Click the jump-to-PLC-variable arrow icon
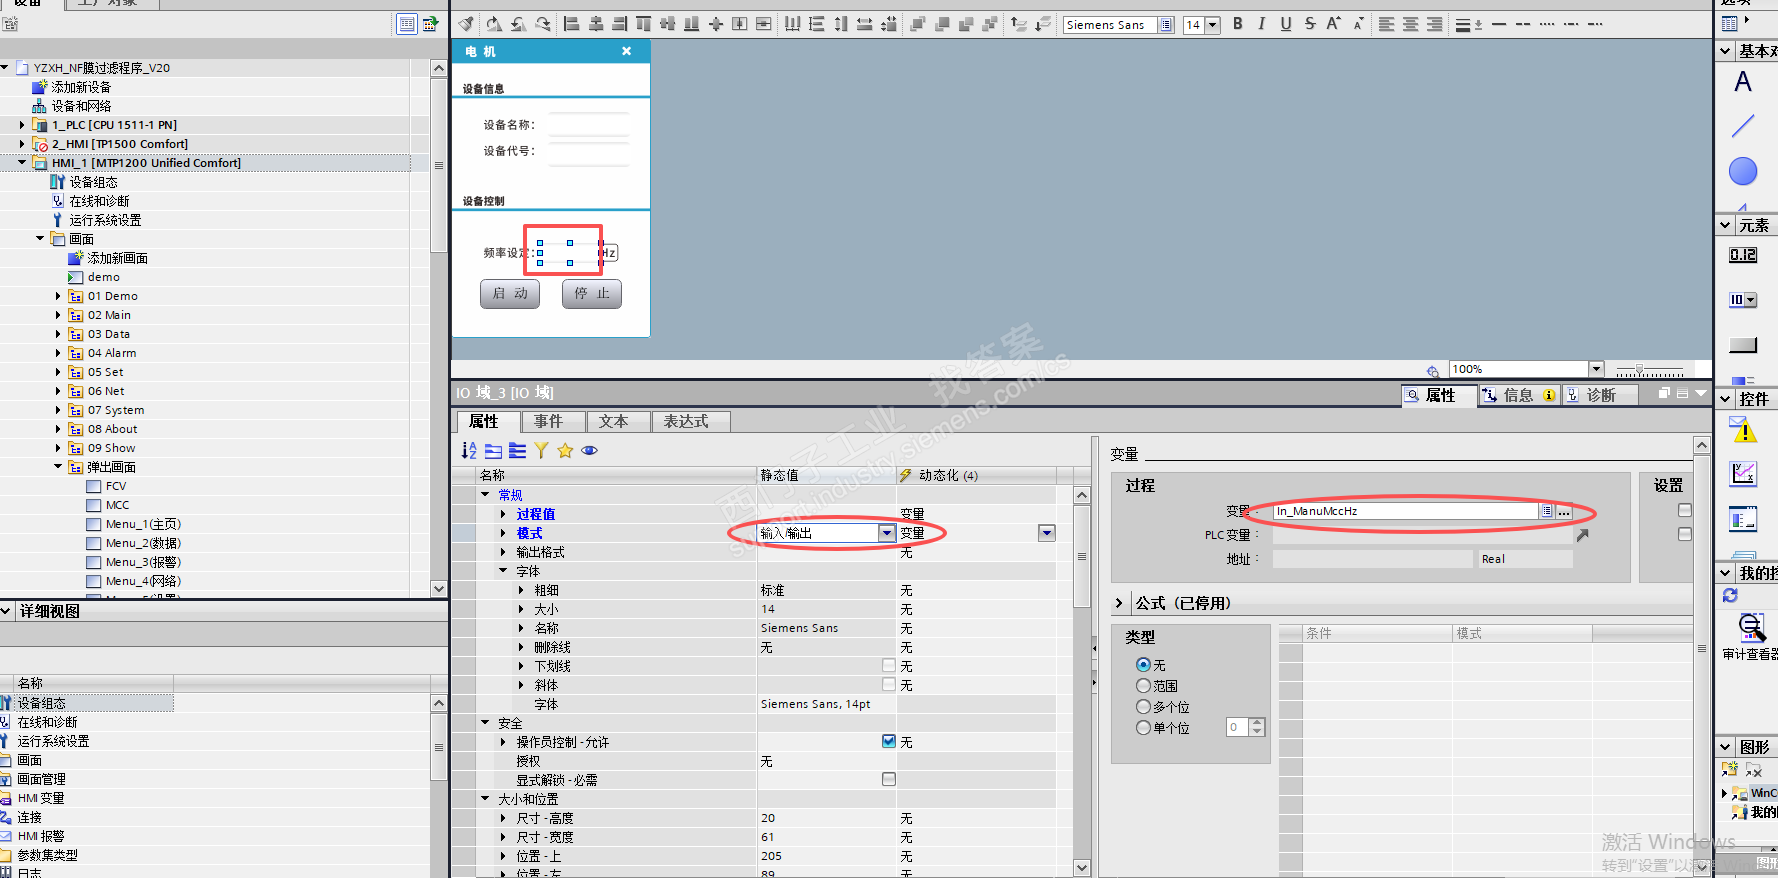The image size is (1778, 878). coord(1582,535)
